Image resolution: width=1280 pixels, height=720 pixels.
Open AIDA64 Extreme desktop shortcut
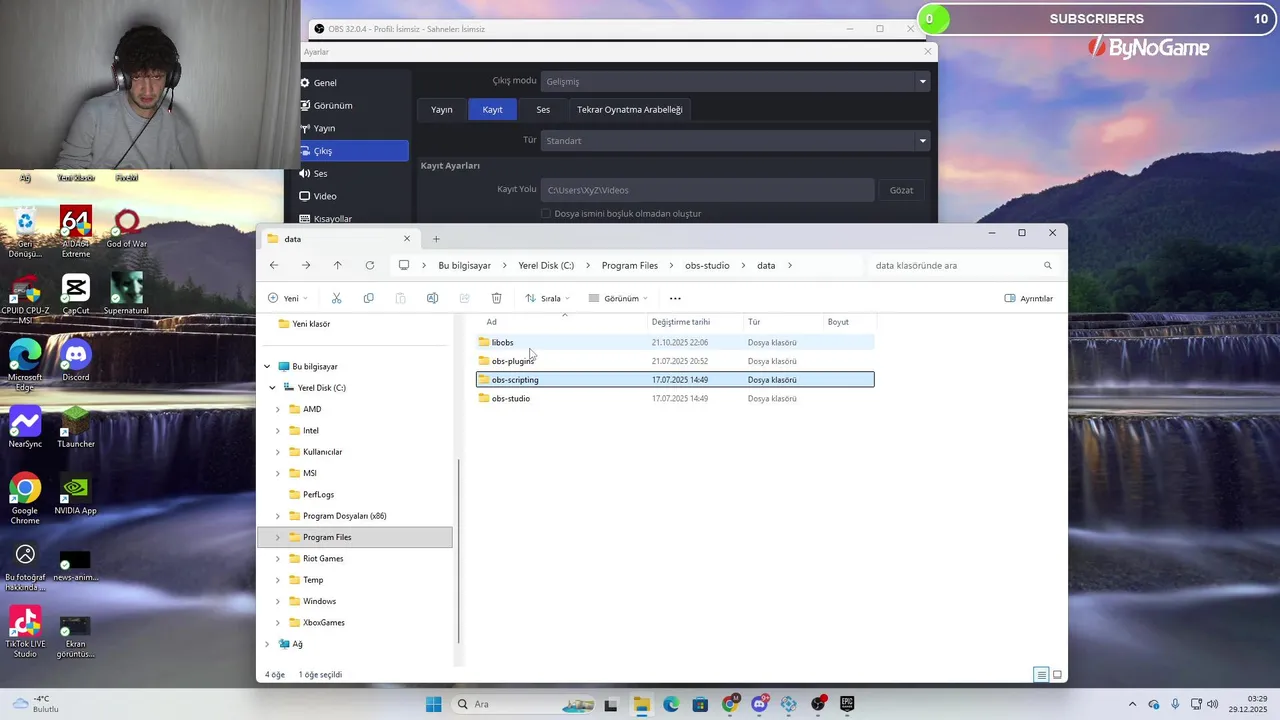76,233
